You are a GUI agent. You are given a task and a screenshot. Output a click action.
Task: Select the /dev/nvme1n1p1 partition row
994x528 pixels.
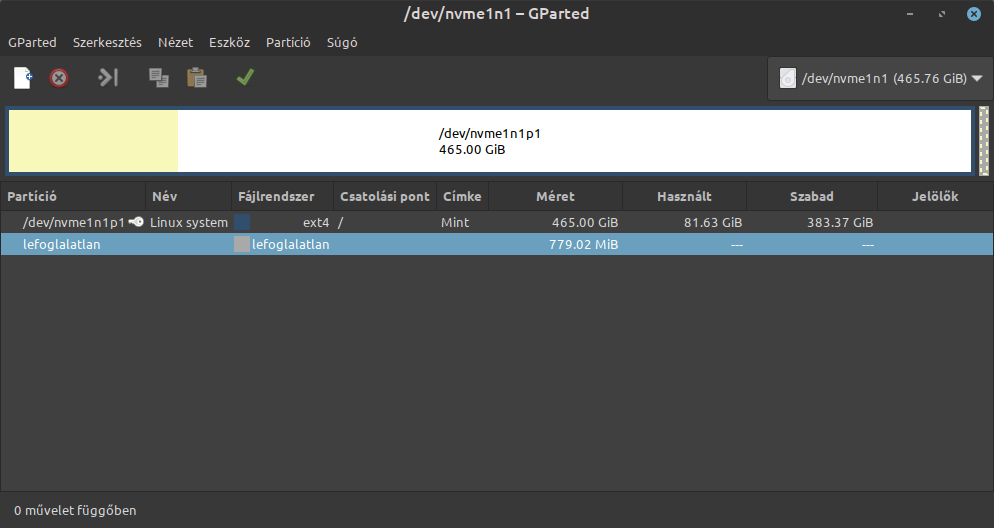pos(497,222)
